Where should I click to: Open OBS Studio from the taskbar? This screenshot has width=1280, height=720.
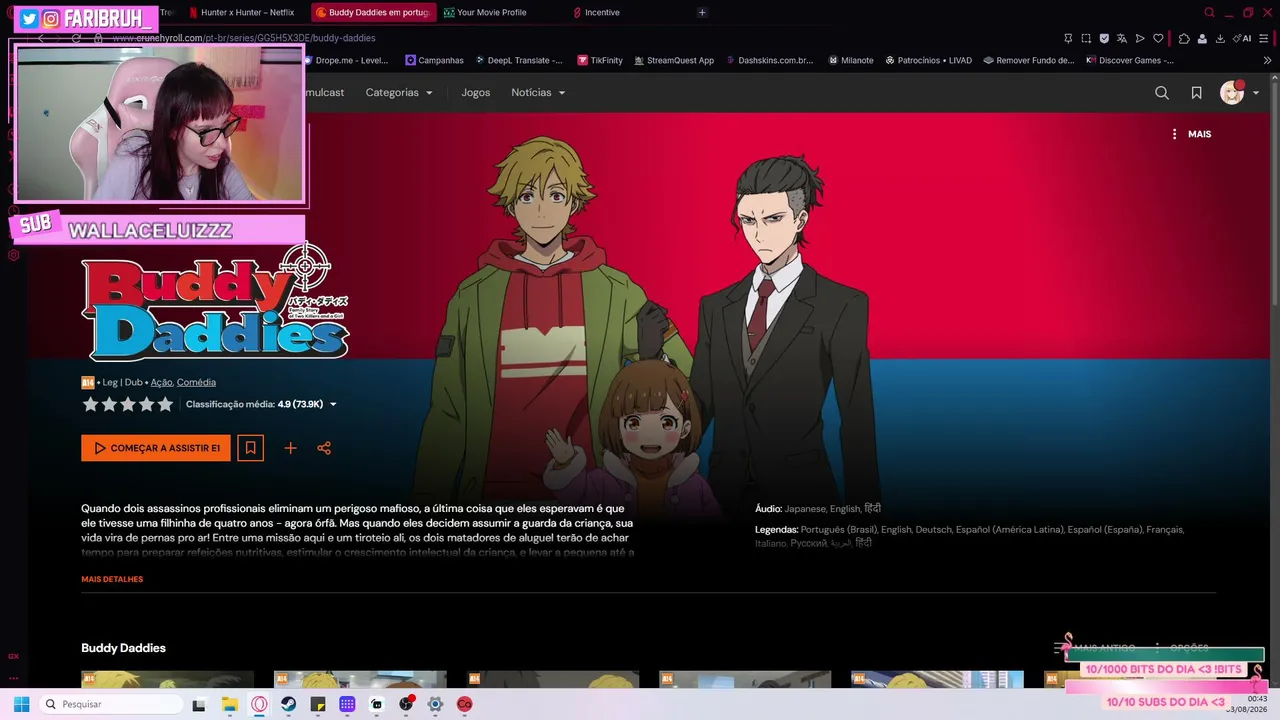406,704
